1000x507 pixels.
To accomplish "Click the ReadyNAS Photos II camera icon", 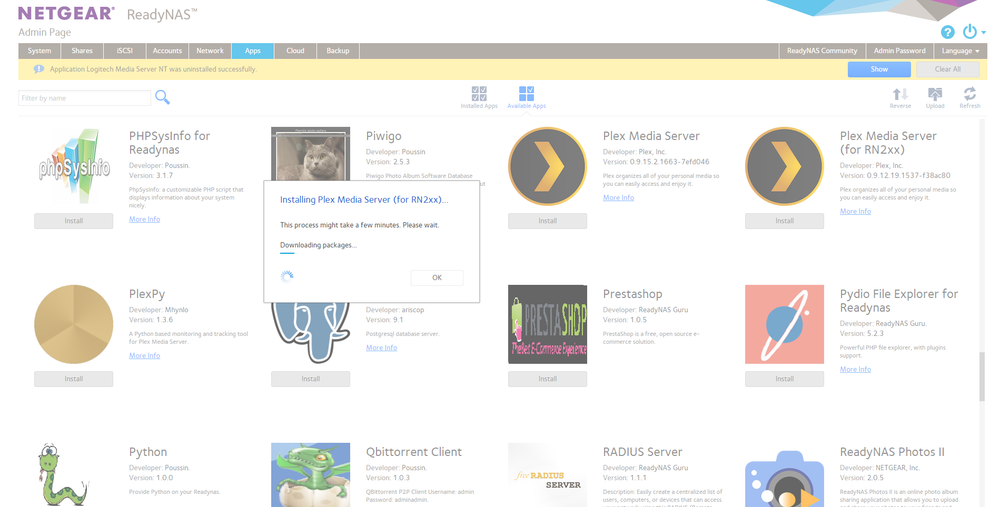I will click(784, 478).
